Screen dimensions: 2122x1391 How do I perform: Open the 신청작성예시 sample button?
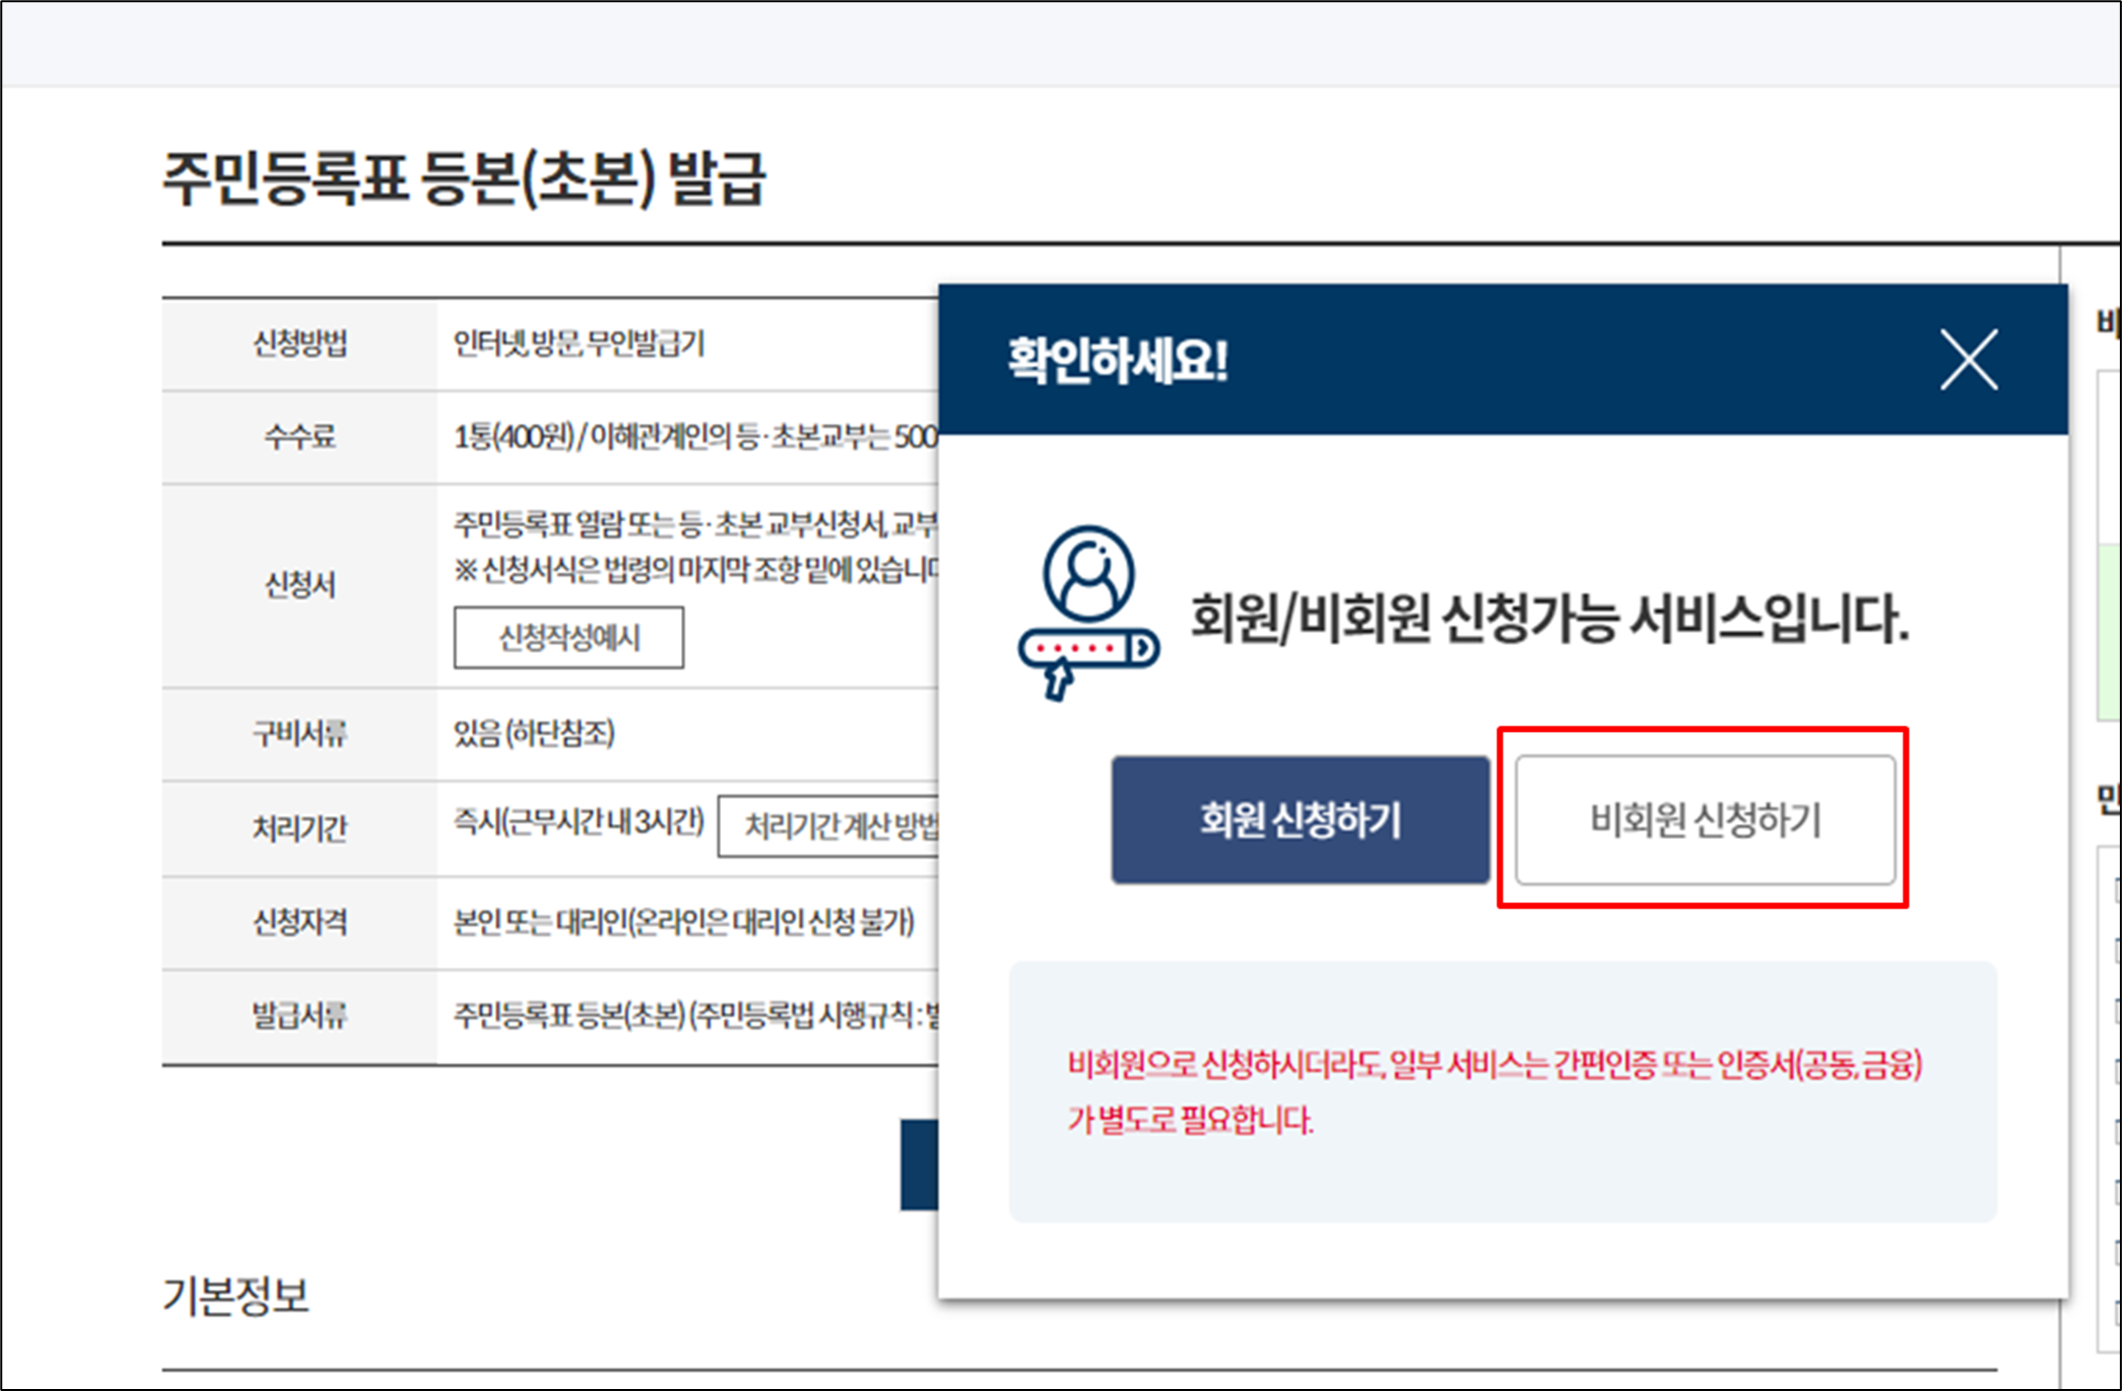[568, 637]
